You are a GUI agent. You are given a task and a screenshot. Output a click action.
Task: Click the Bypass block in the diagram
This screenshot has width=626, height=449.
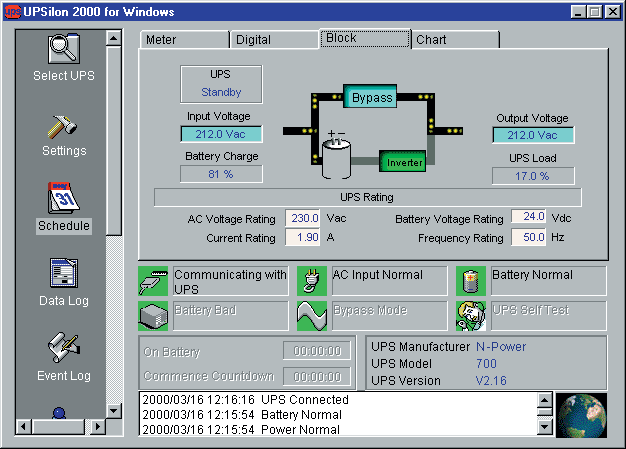370,96
